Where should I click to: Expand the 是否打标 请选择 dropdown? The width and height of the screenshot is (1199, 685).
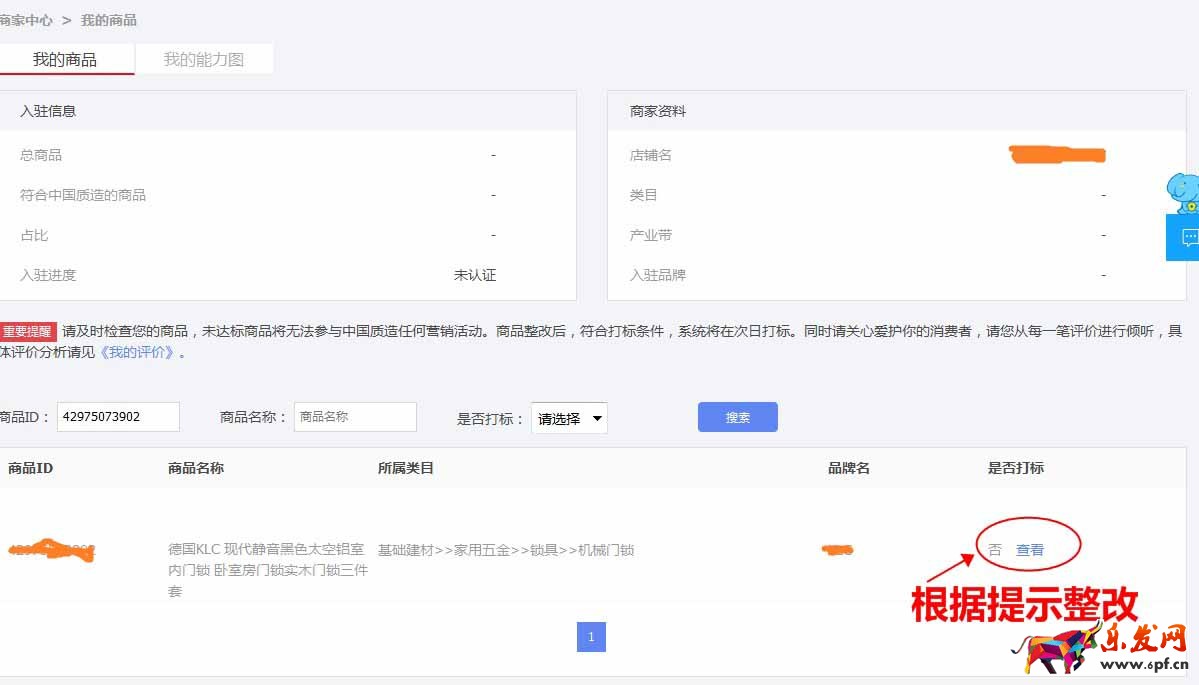point(569,418)
